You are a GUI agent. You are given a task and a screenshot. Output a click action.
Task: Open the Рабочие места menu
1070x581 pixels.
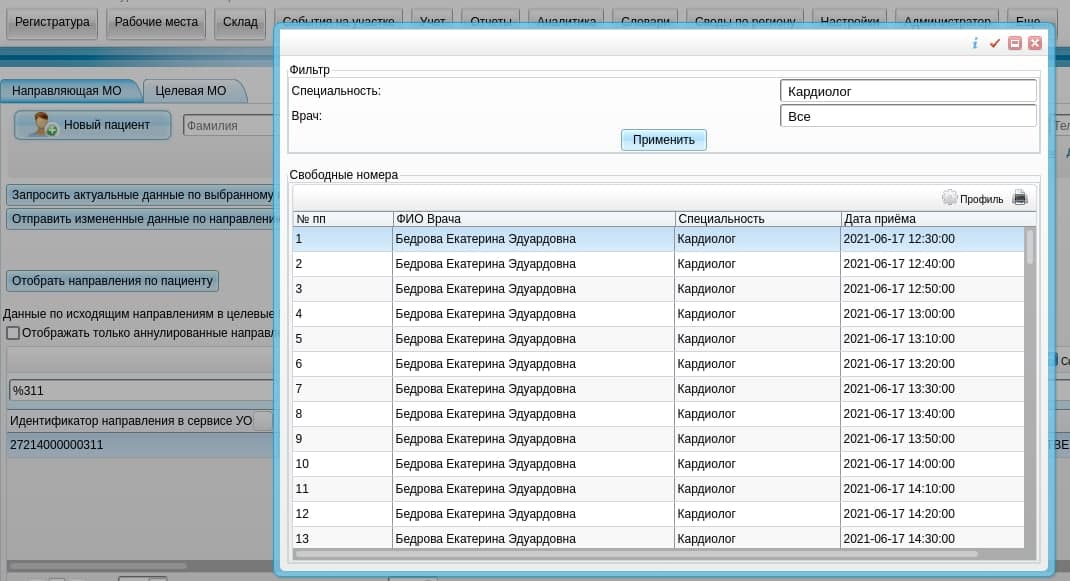pyautogui.click(x=154, y=22)
